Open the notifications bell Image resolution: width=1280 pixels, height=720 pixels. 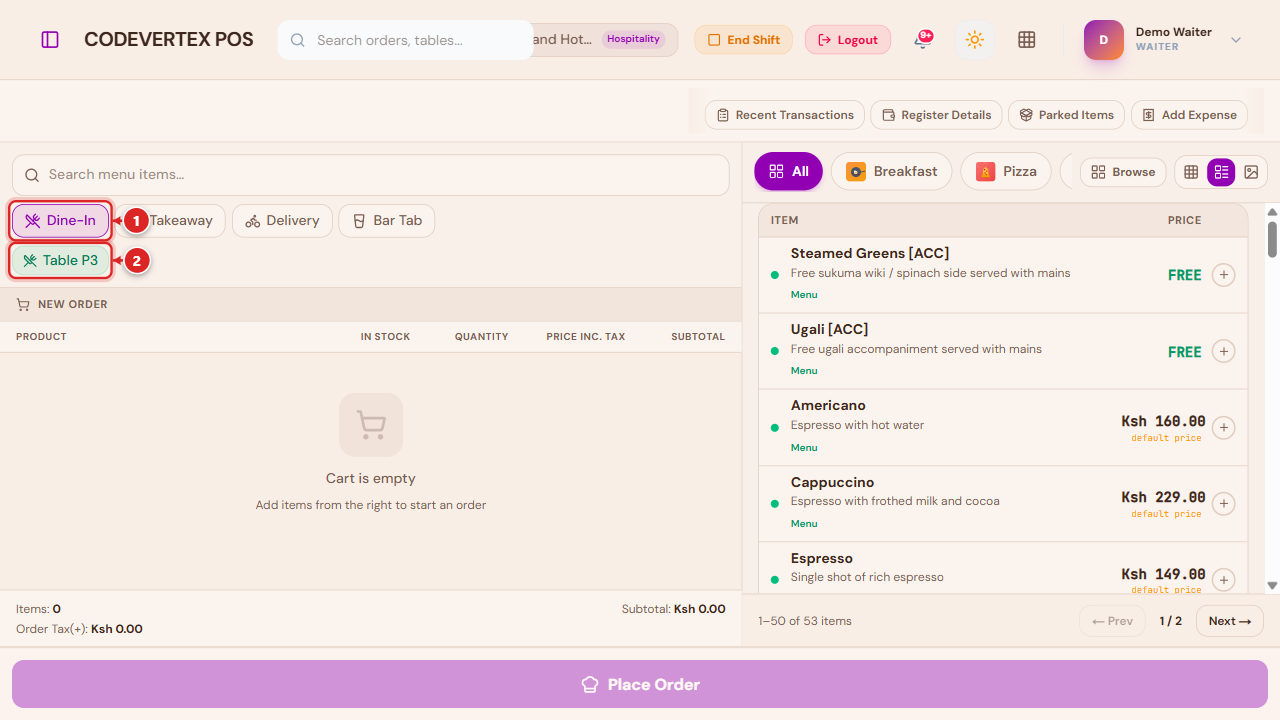click(922, 40)
